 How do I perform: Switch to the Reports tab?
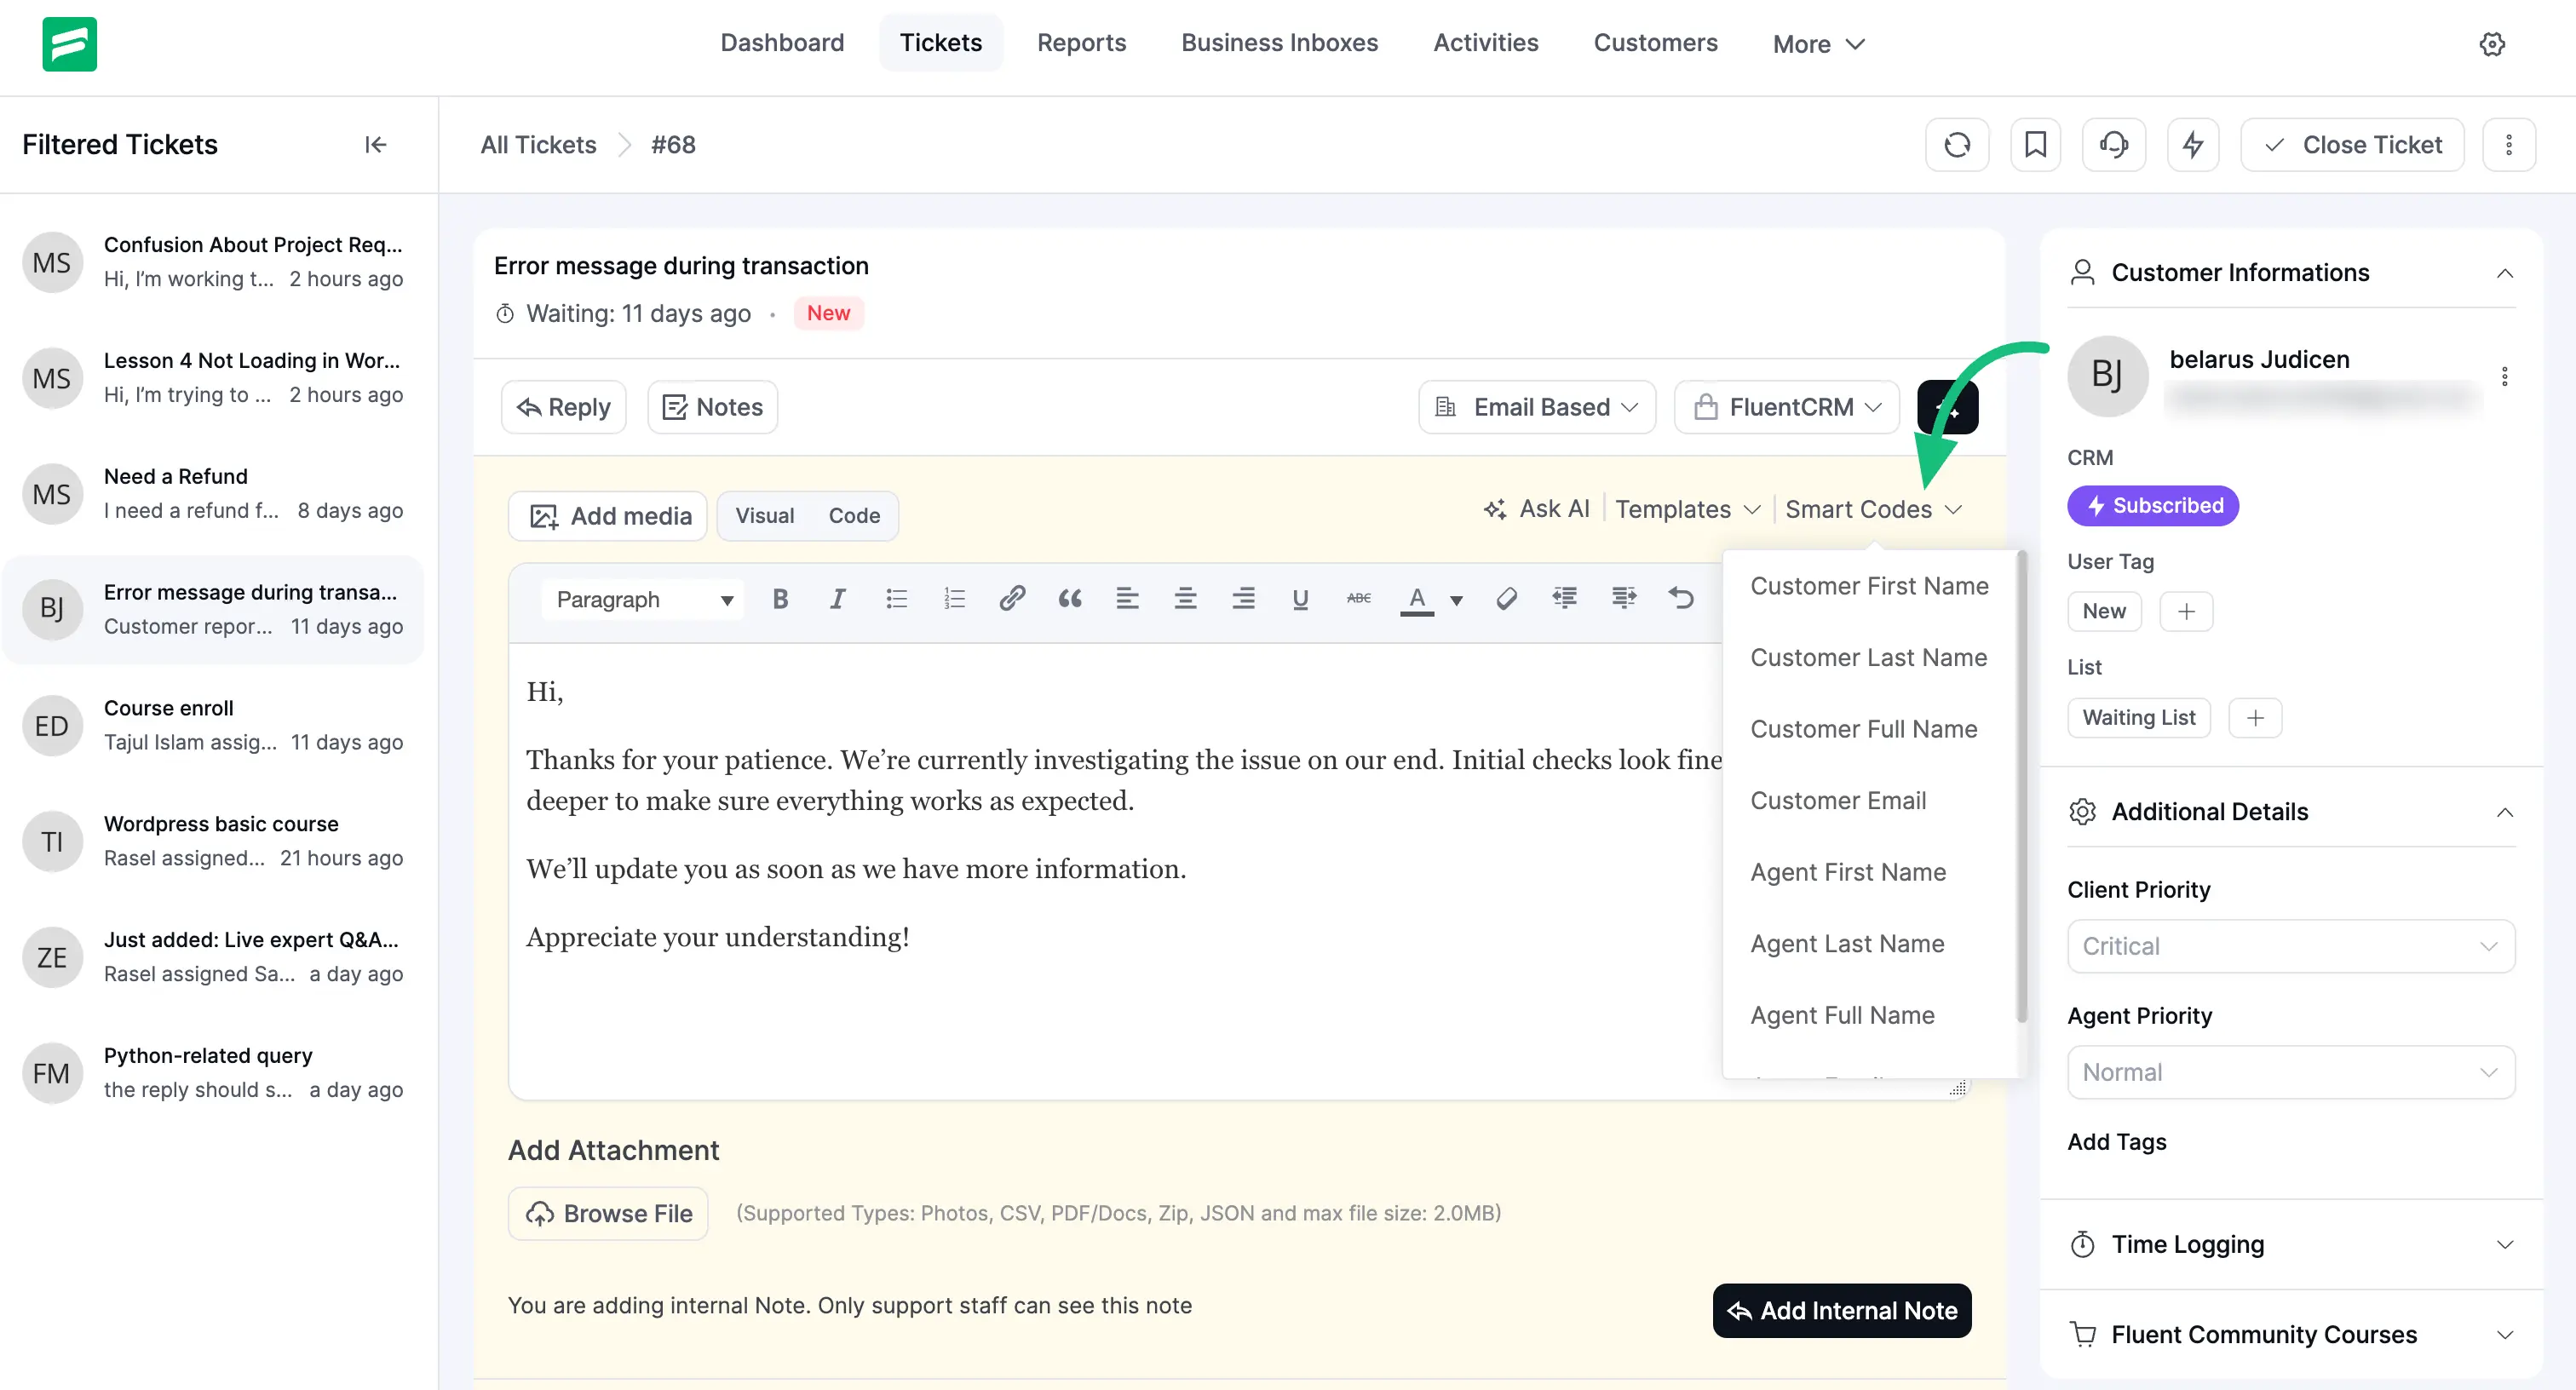tap(1082, 42)
